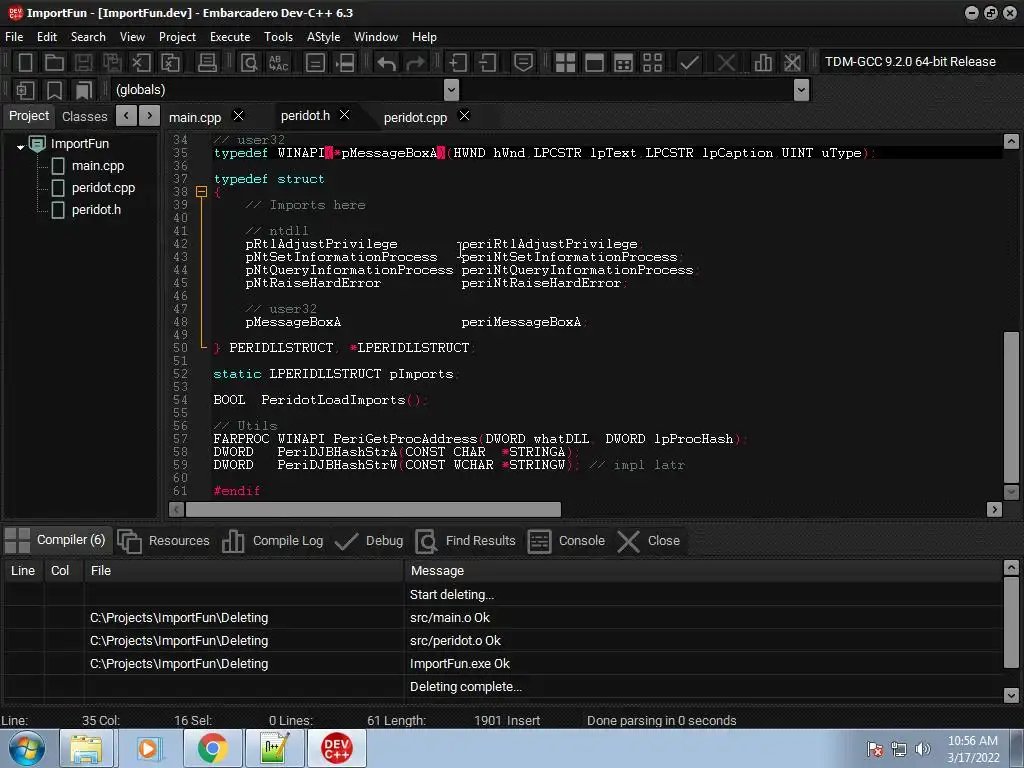The height and width of the screenshot is (768, 1024).
Task: Click the Close file toolbar icon
Action: tap(141, 63)
